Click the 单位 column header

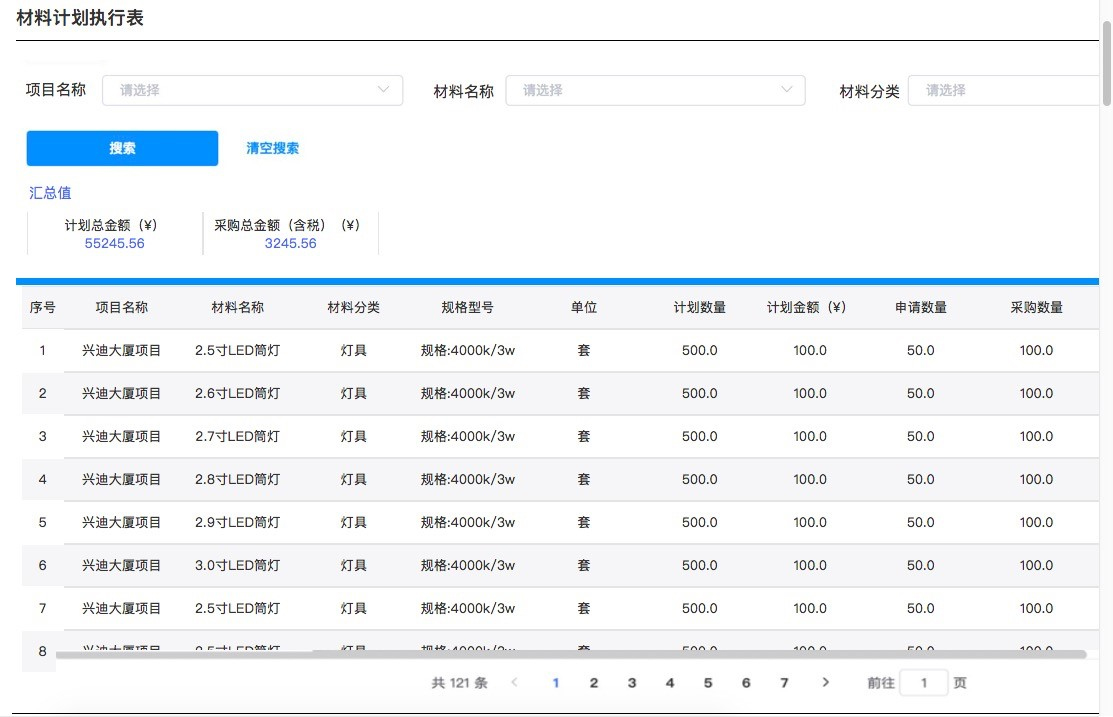pyautogui.click(x=583, y=307)
